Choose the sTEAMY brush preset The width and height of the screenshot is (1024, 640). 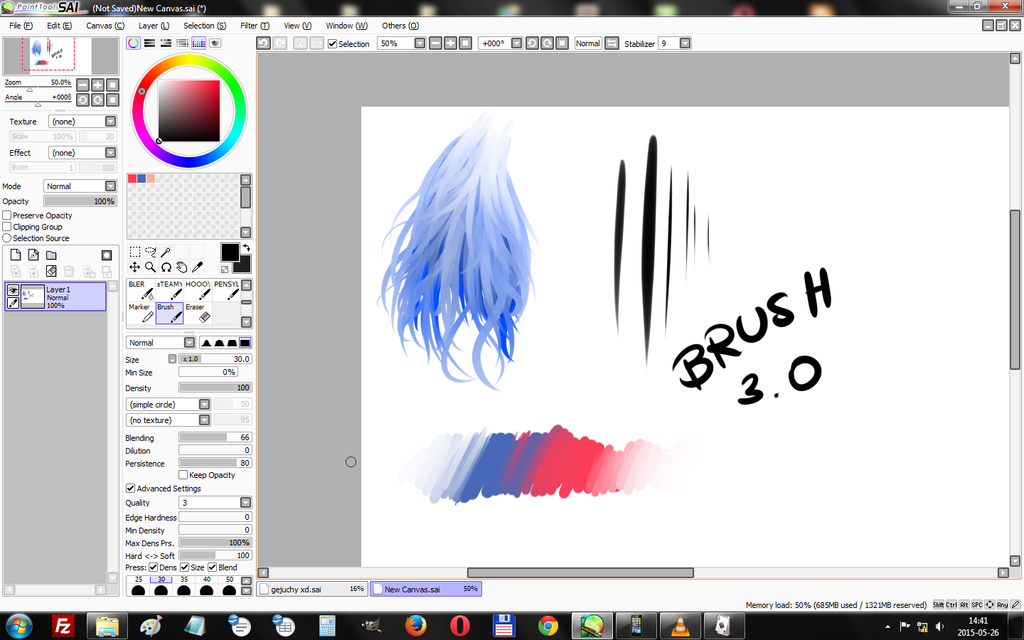tap(169, 291)
